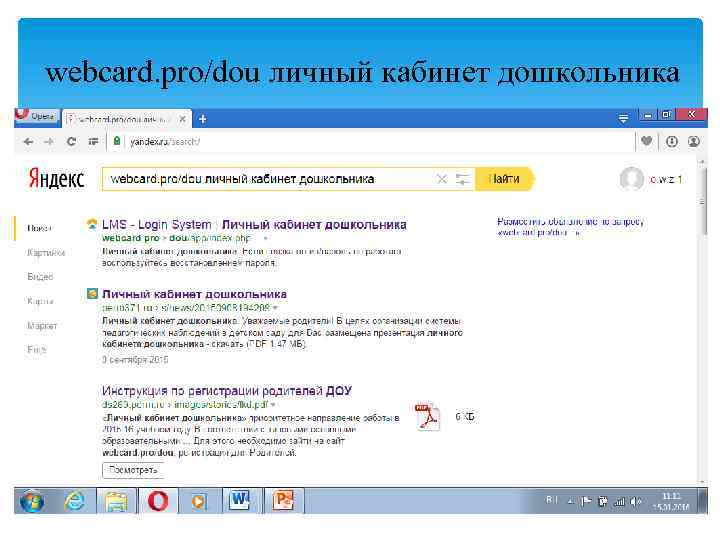This screenshot has width=720, height=540.
Task: Add page to bookmarks with heart icon
Action: 647,141
